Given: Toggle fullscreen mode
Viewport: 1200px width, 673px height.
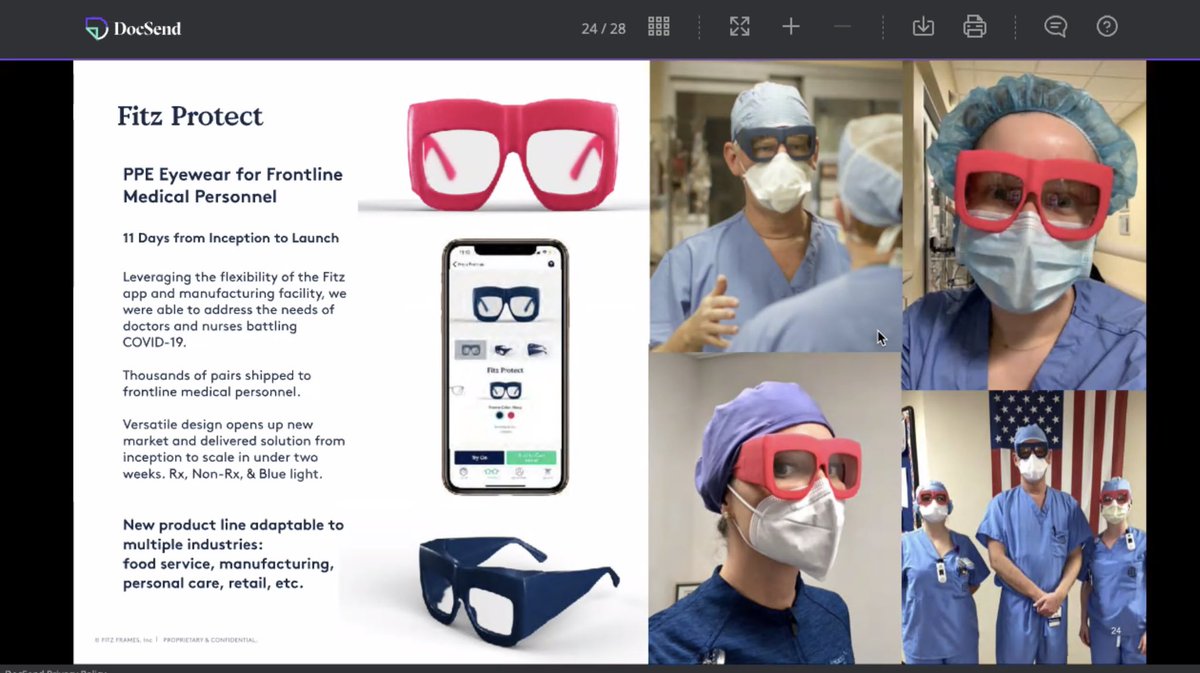Looking at the screenshot, I should [740, 27].
